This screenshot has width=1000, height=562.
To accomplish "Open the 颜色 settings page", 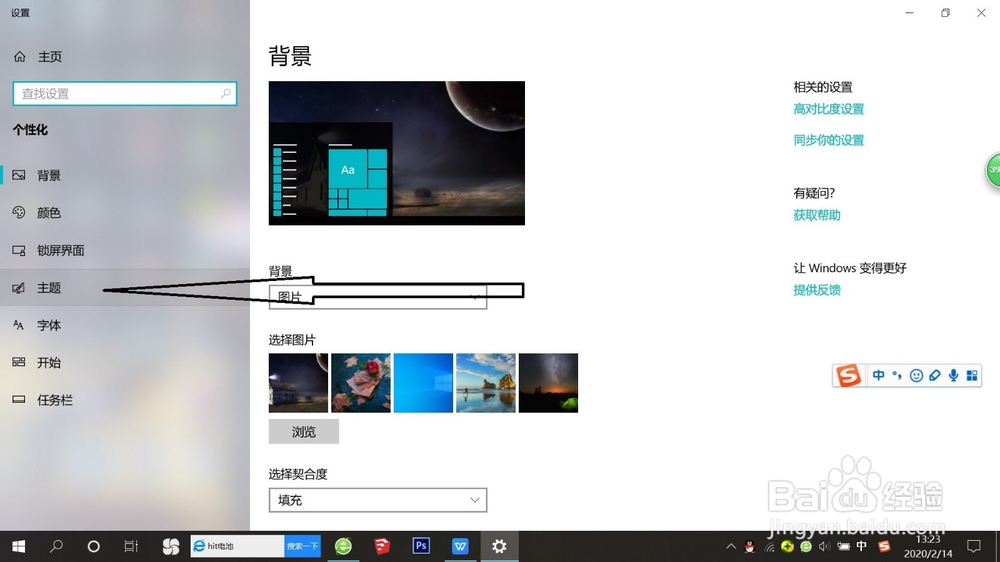I will (x=124, y=212).
